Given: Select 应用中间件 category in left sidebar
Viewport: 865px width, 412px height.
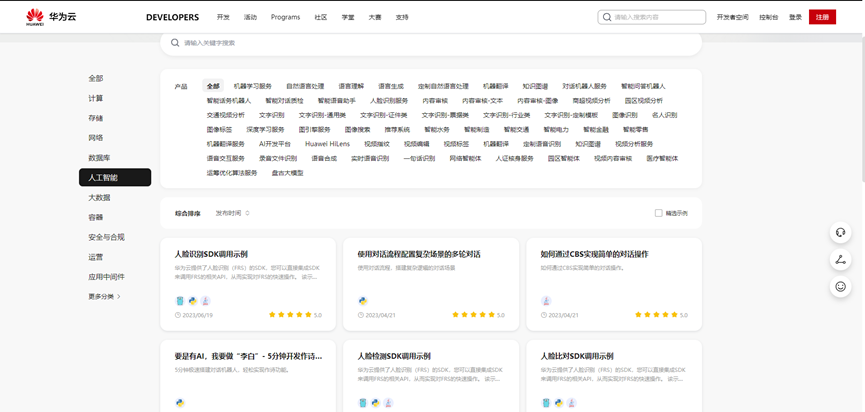Looking at the screenshot, I should coord(106,277).
